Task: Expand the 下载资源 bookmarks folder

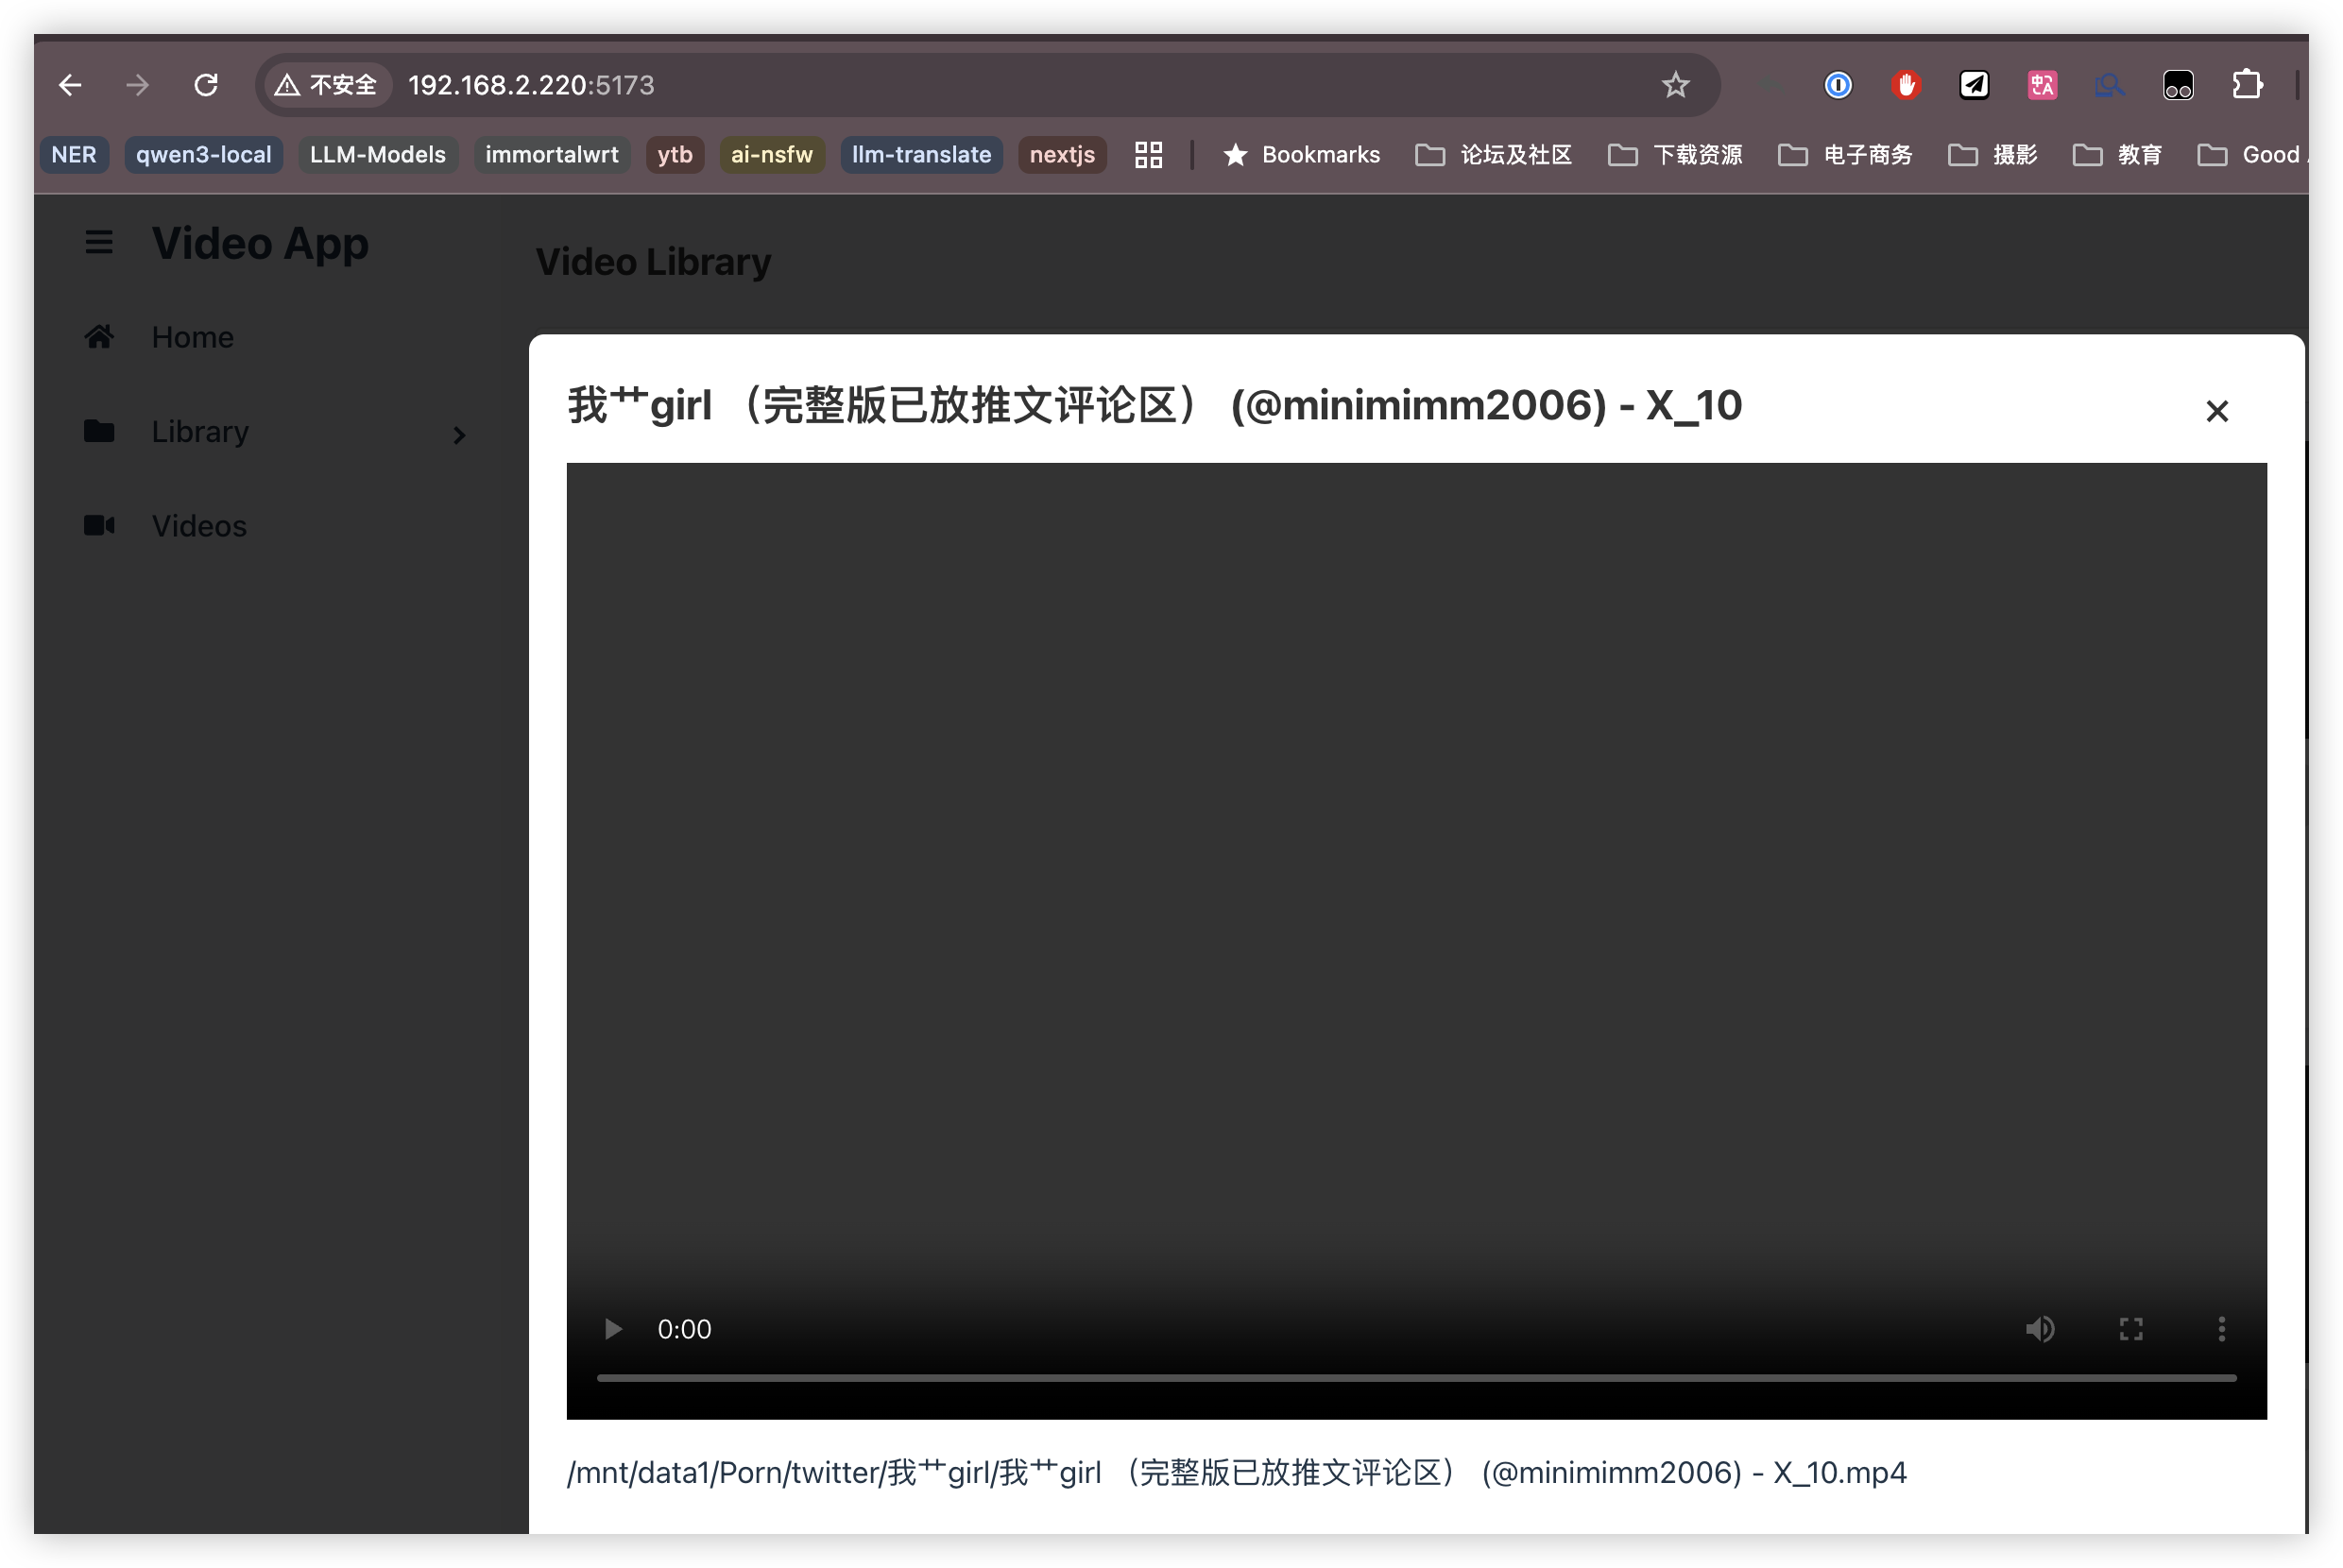Action: click(1675, 155)
